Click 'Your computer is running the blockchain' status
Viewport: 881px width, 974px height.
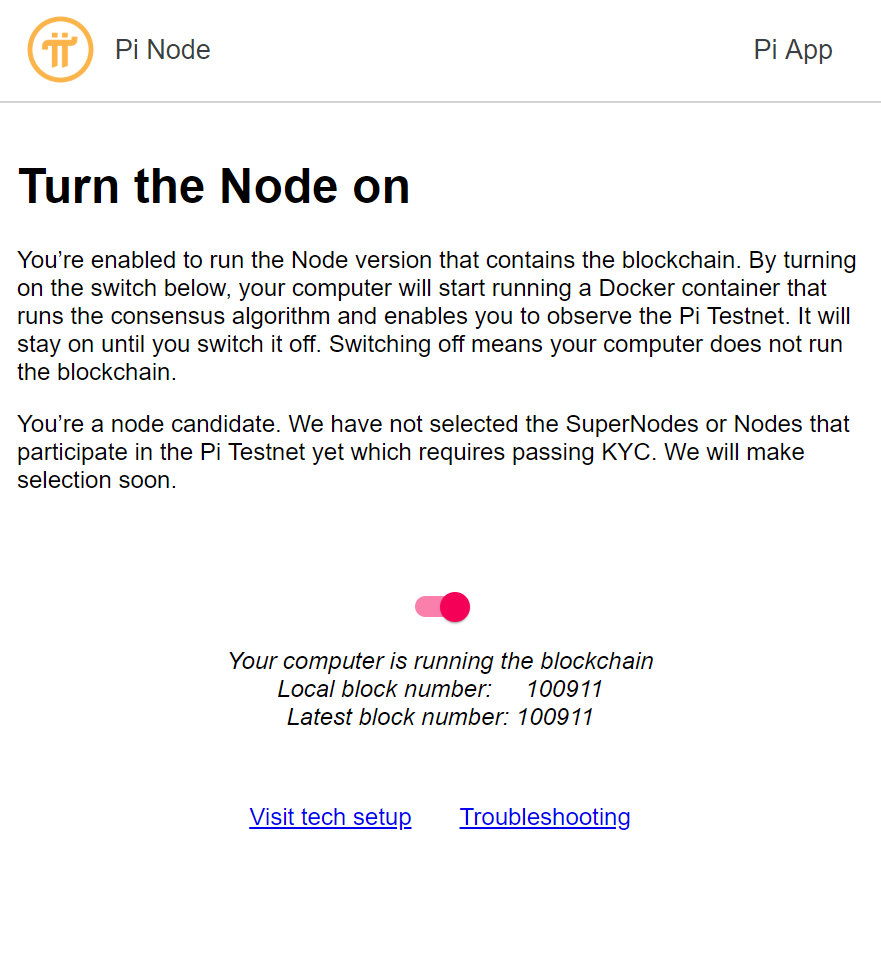click(440, 661)
